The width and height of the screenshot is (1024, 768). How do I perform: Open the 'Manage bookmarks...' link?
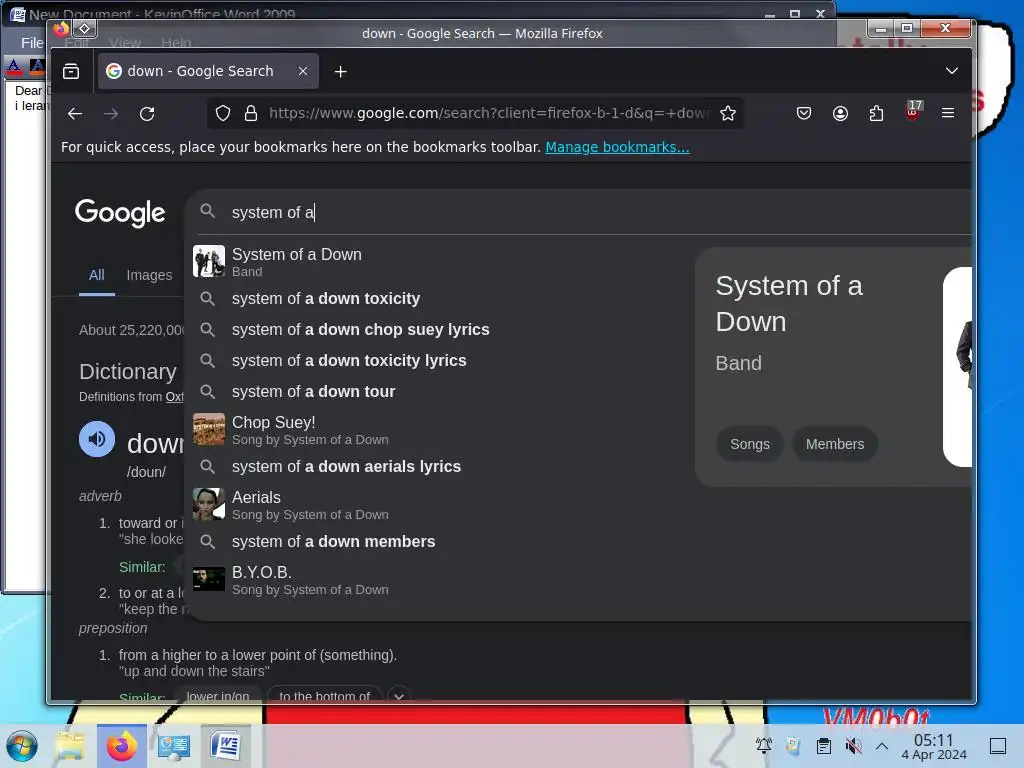[x=617, y=148]
